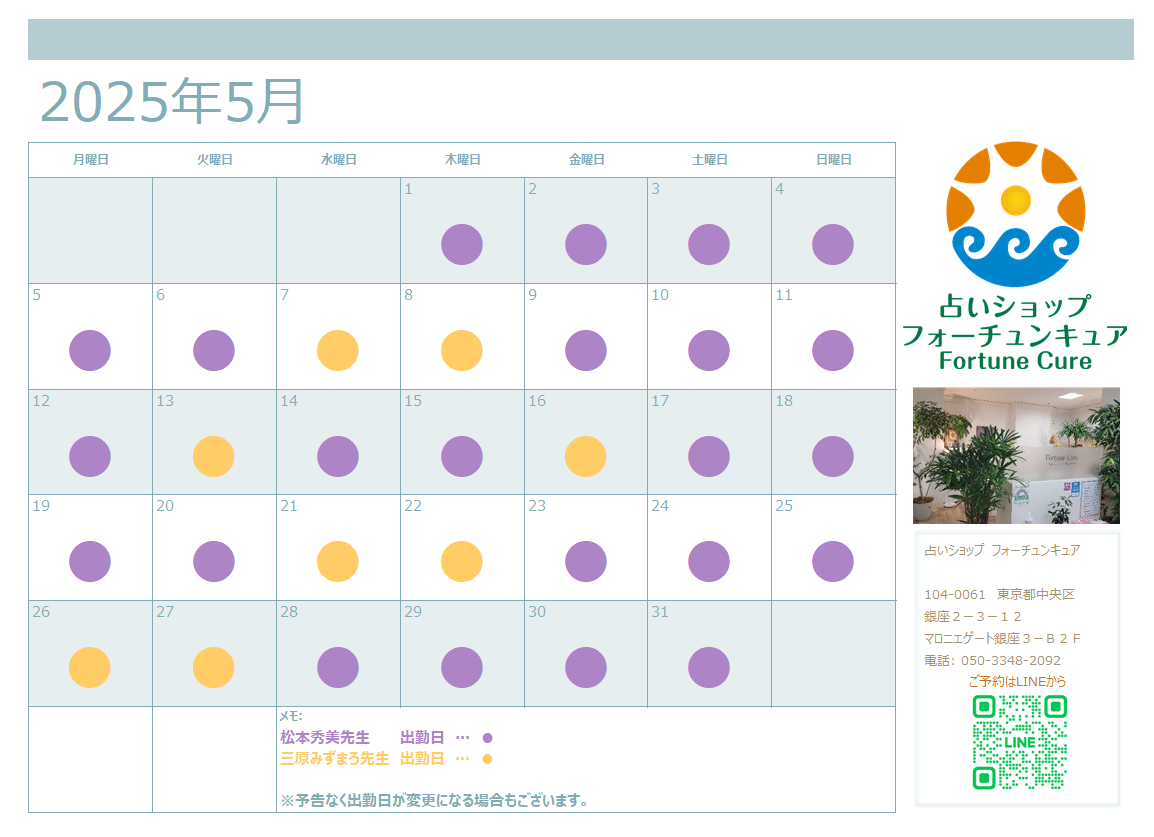Viewport: 1154px width, 837px height.
Task: Click the 金曜日 column header
Action: tap(587, 160)
